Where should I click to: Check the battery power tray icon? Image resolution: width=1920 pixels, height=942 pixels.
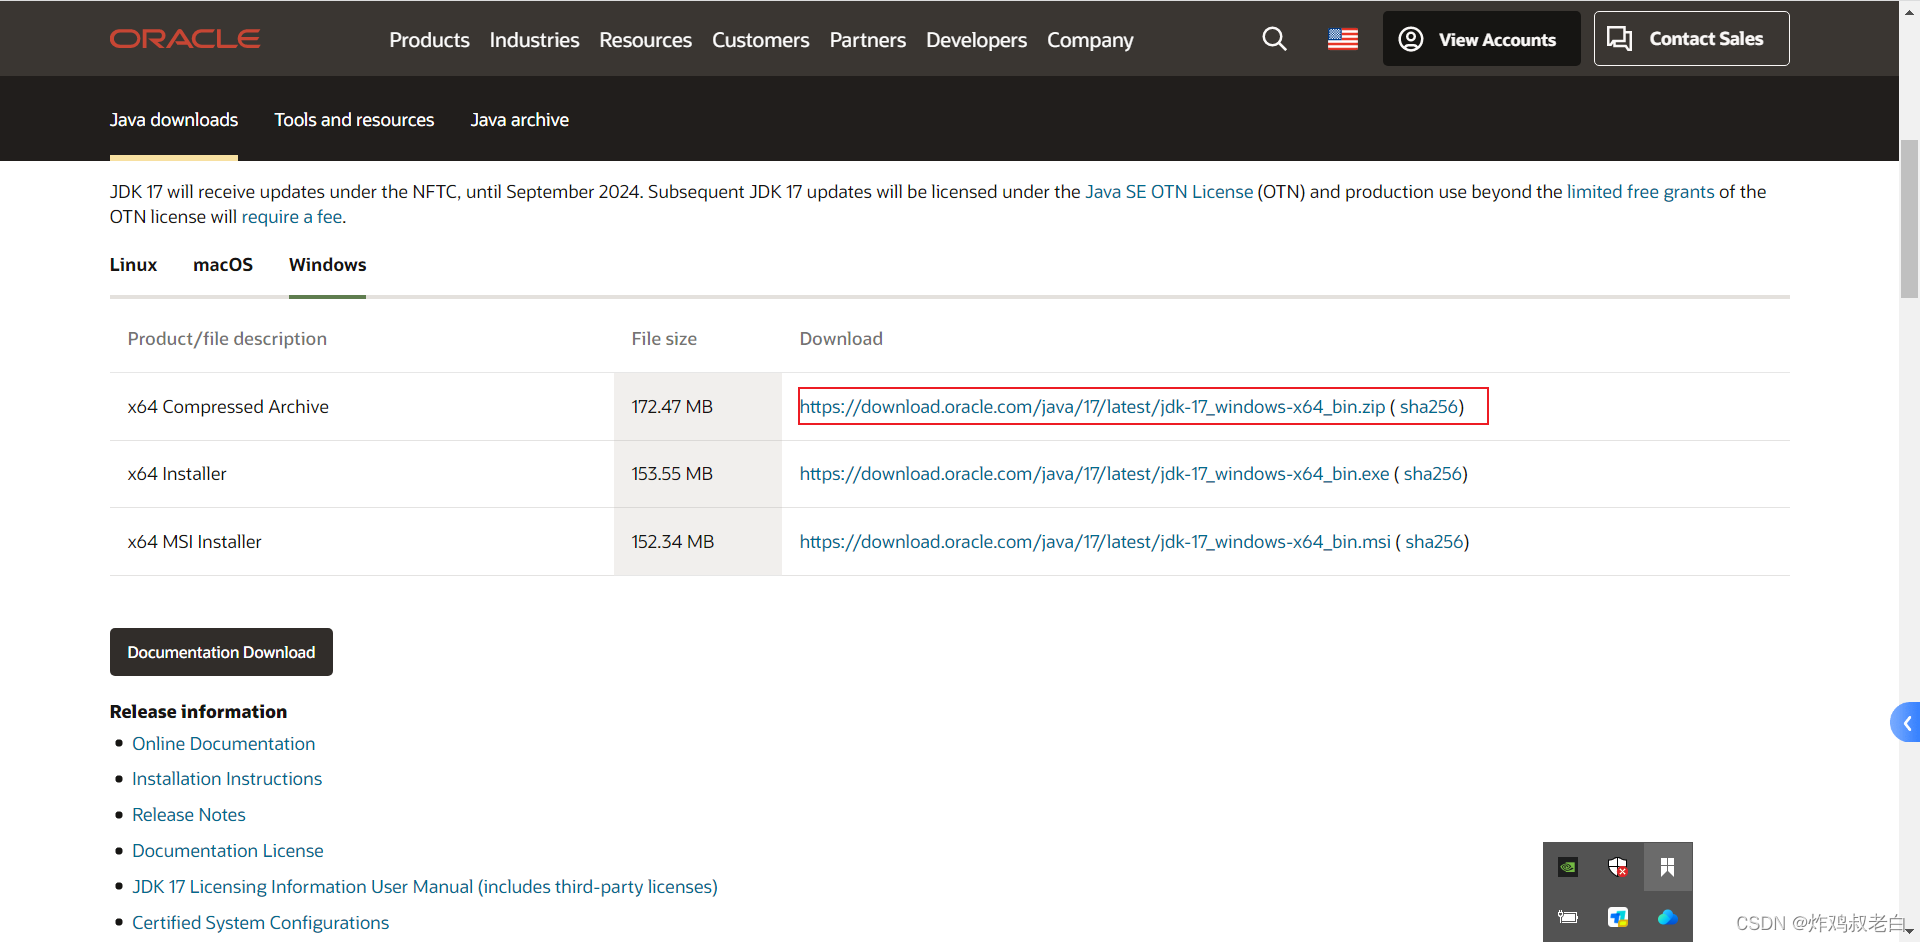point(1568,917)
